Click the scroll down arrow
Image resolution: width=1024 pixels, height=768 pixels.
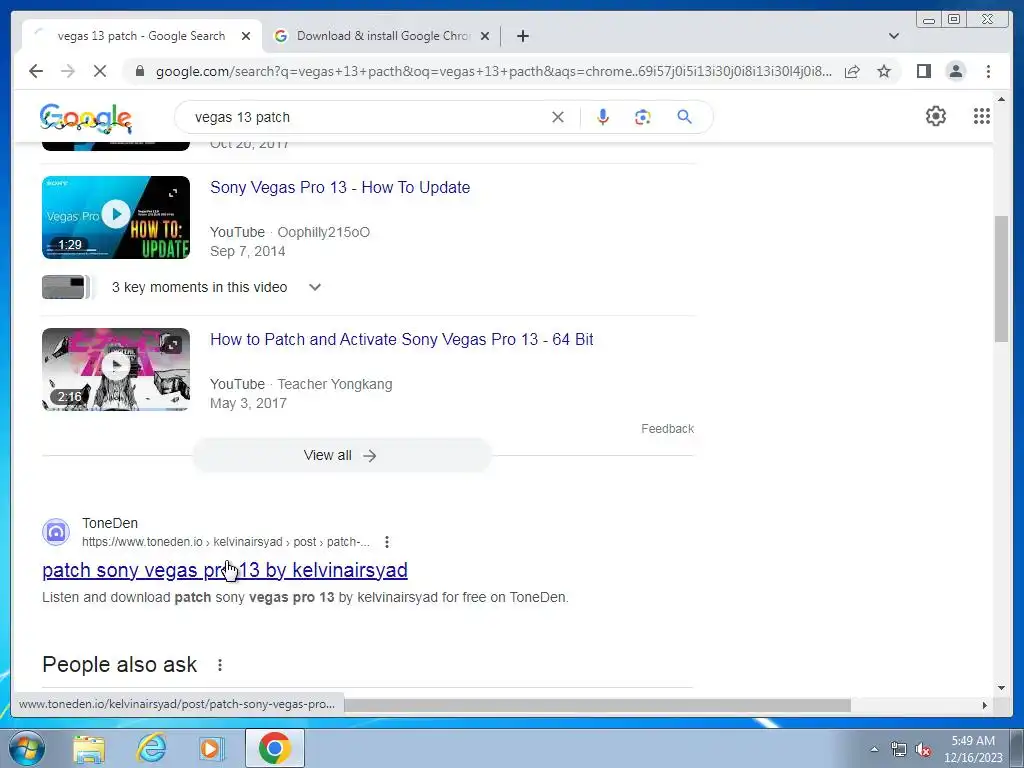1001,687
